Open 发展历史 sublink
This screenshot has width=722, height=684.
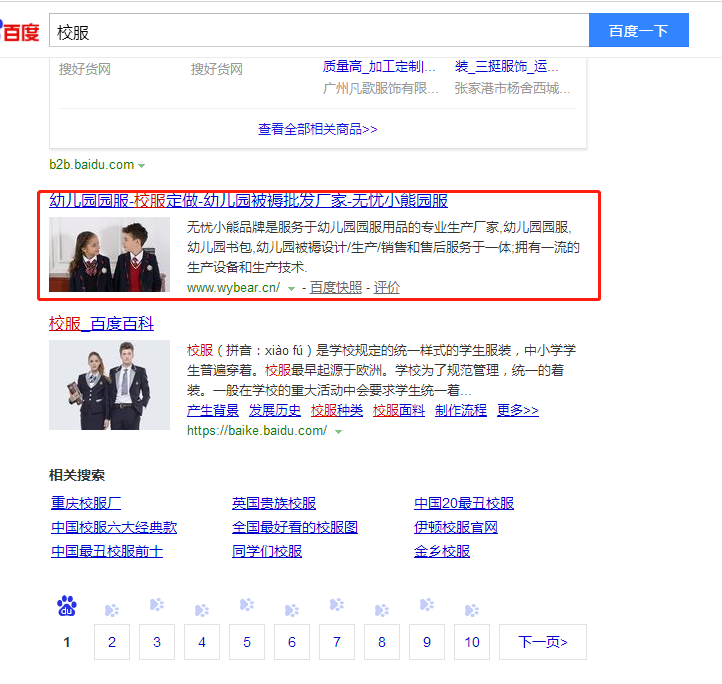(275, 410)
